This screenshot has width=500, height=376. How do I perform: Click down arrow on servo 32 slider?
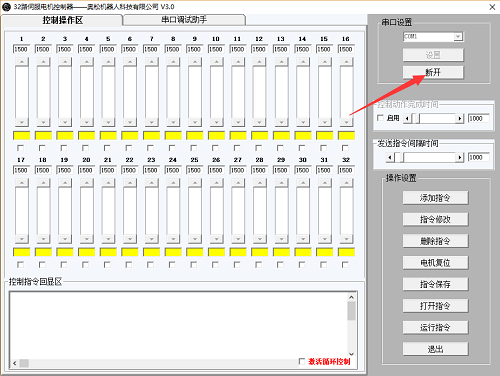(x=346, y=239)
